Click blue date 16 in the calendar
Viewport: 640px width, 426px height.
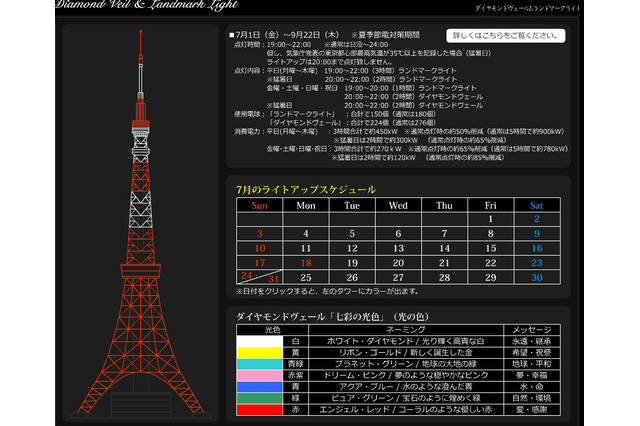[537, 248]
